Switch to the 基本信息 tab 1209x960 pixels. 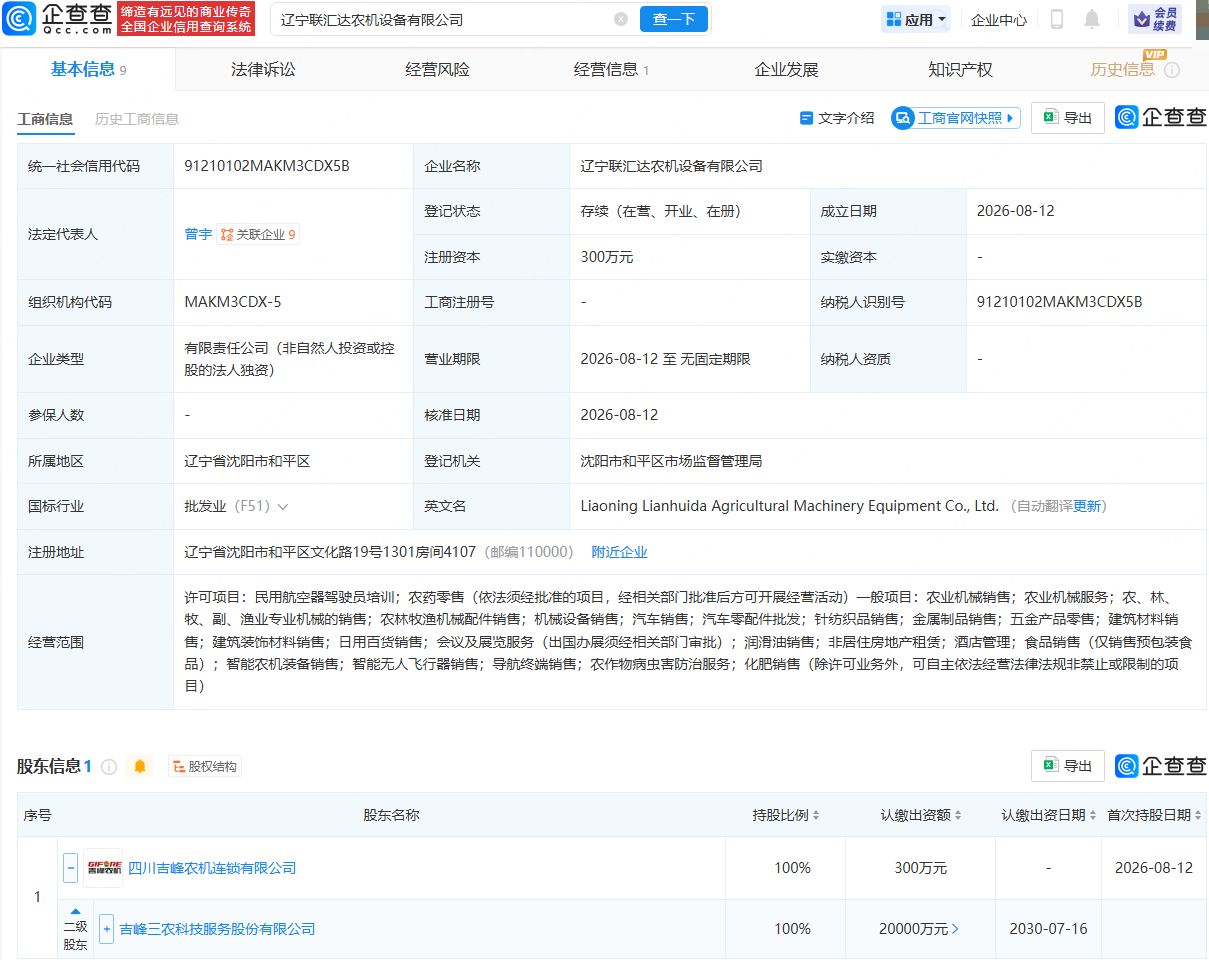tap(88, 69)
